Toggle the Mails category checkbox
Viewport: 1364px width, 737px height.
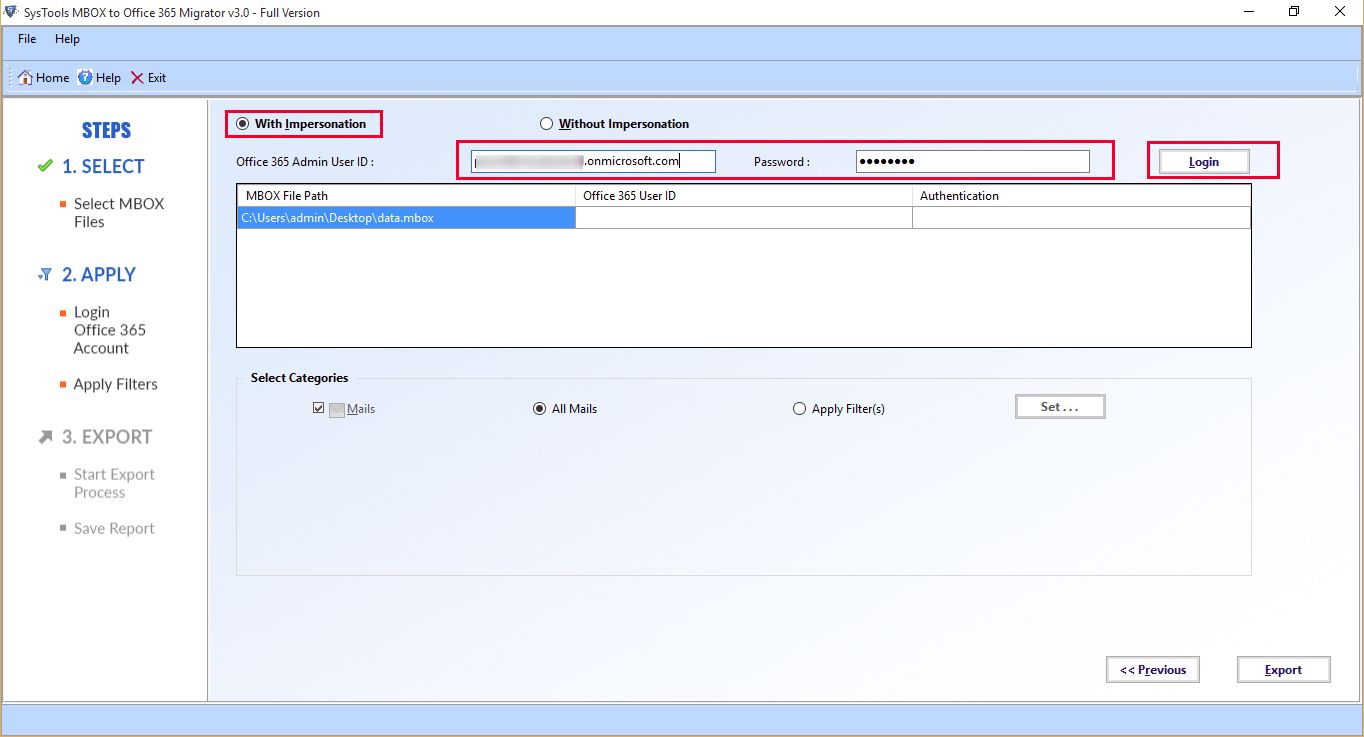(319, 409)
